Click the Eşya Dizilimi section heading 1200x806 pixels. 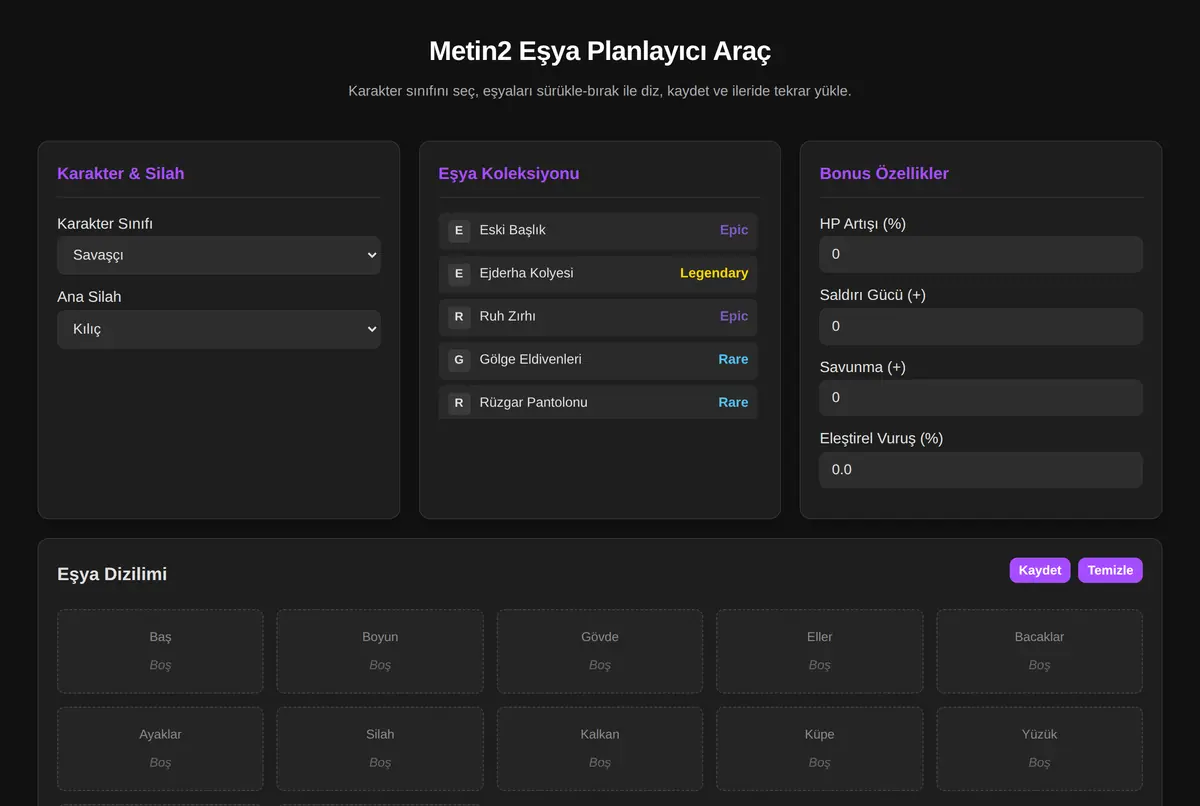click(x=112, y=574)
